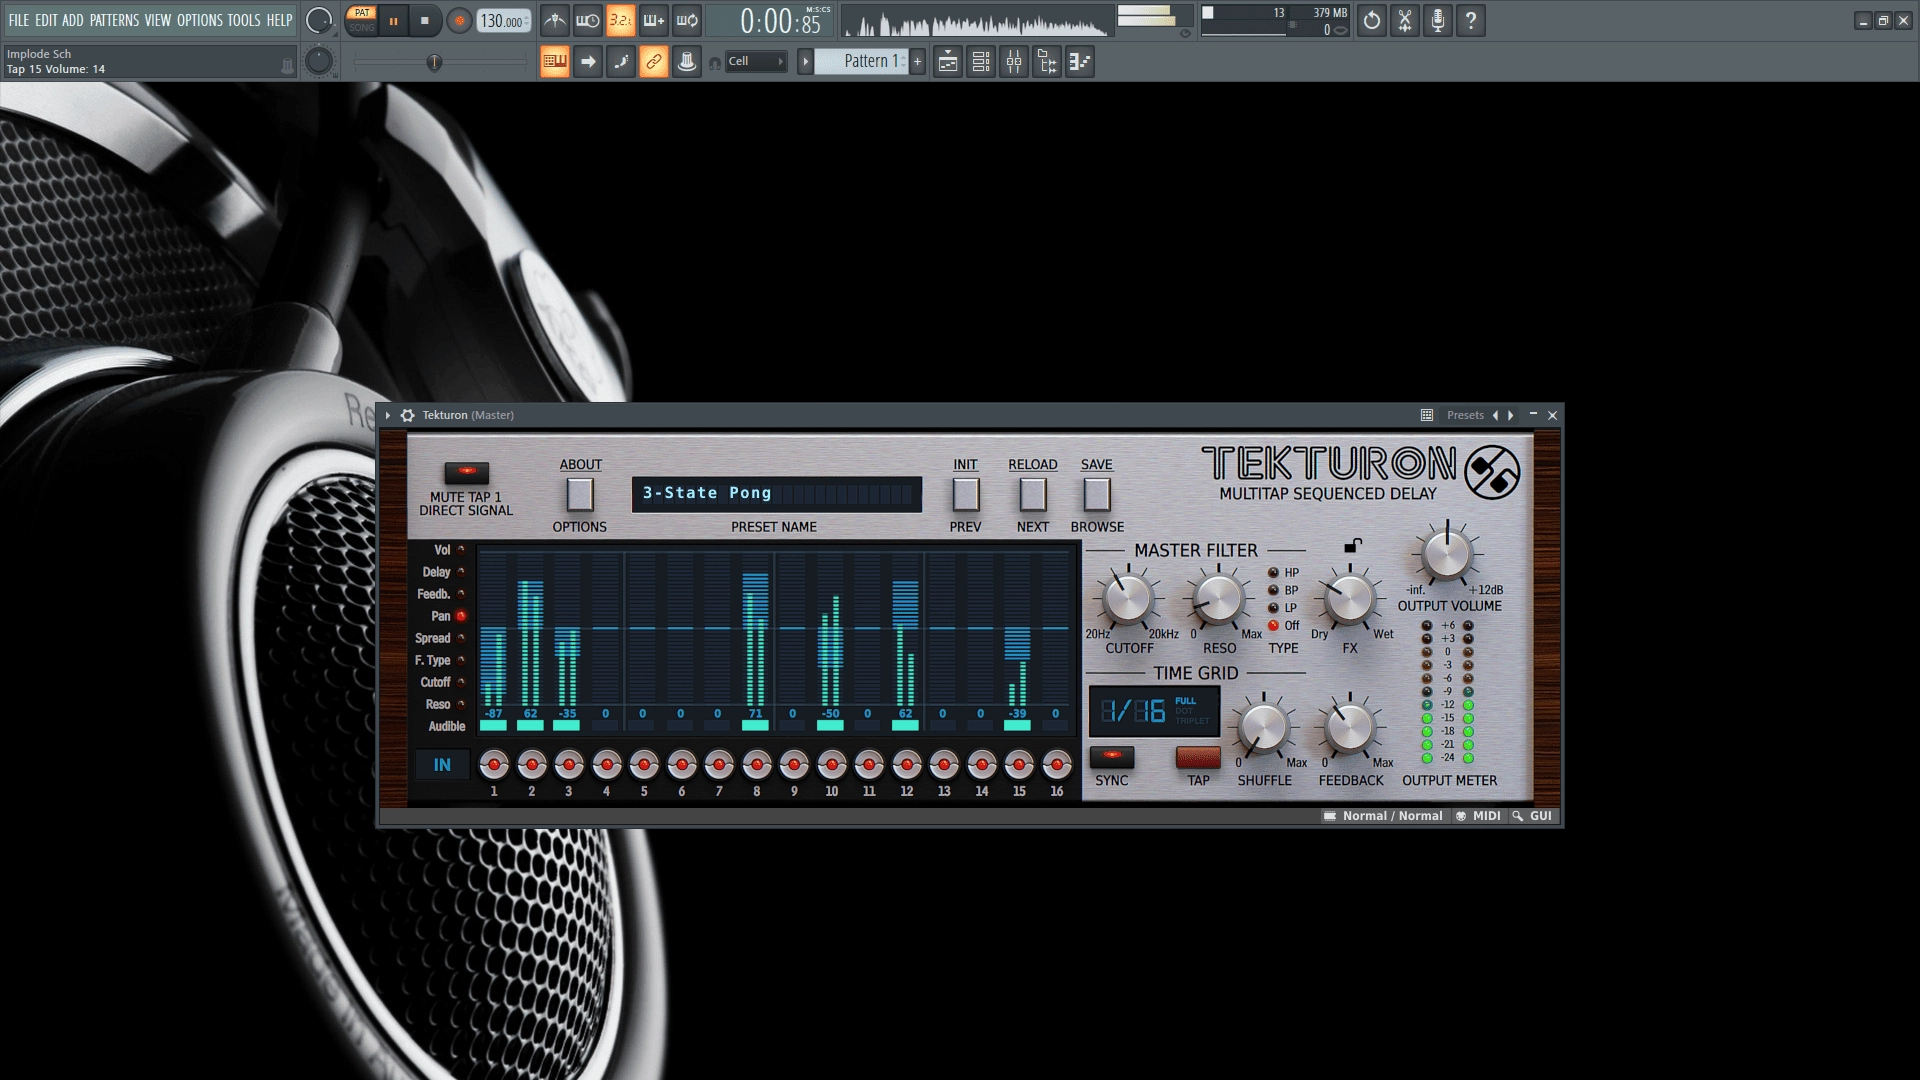
Task: Open the playlist view
Action: click(x=948, y=62)
